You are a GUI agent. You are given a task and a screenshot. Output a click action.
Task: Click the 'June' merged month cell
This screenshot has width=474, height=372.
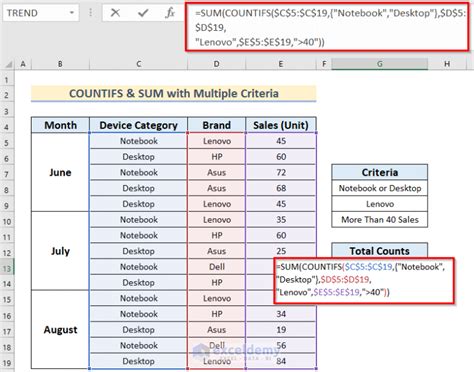(x=60, y=172)
